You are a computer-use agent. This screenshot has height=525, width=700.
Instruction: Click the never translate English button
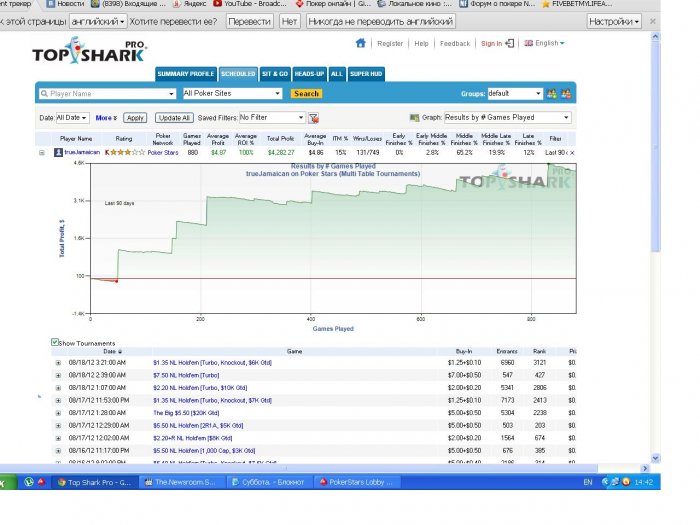tap(380, 21)
